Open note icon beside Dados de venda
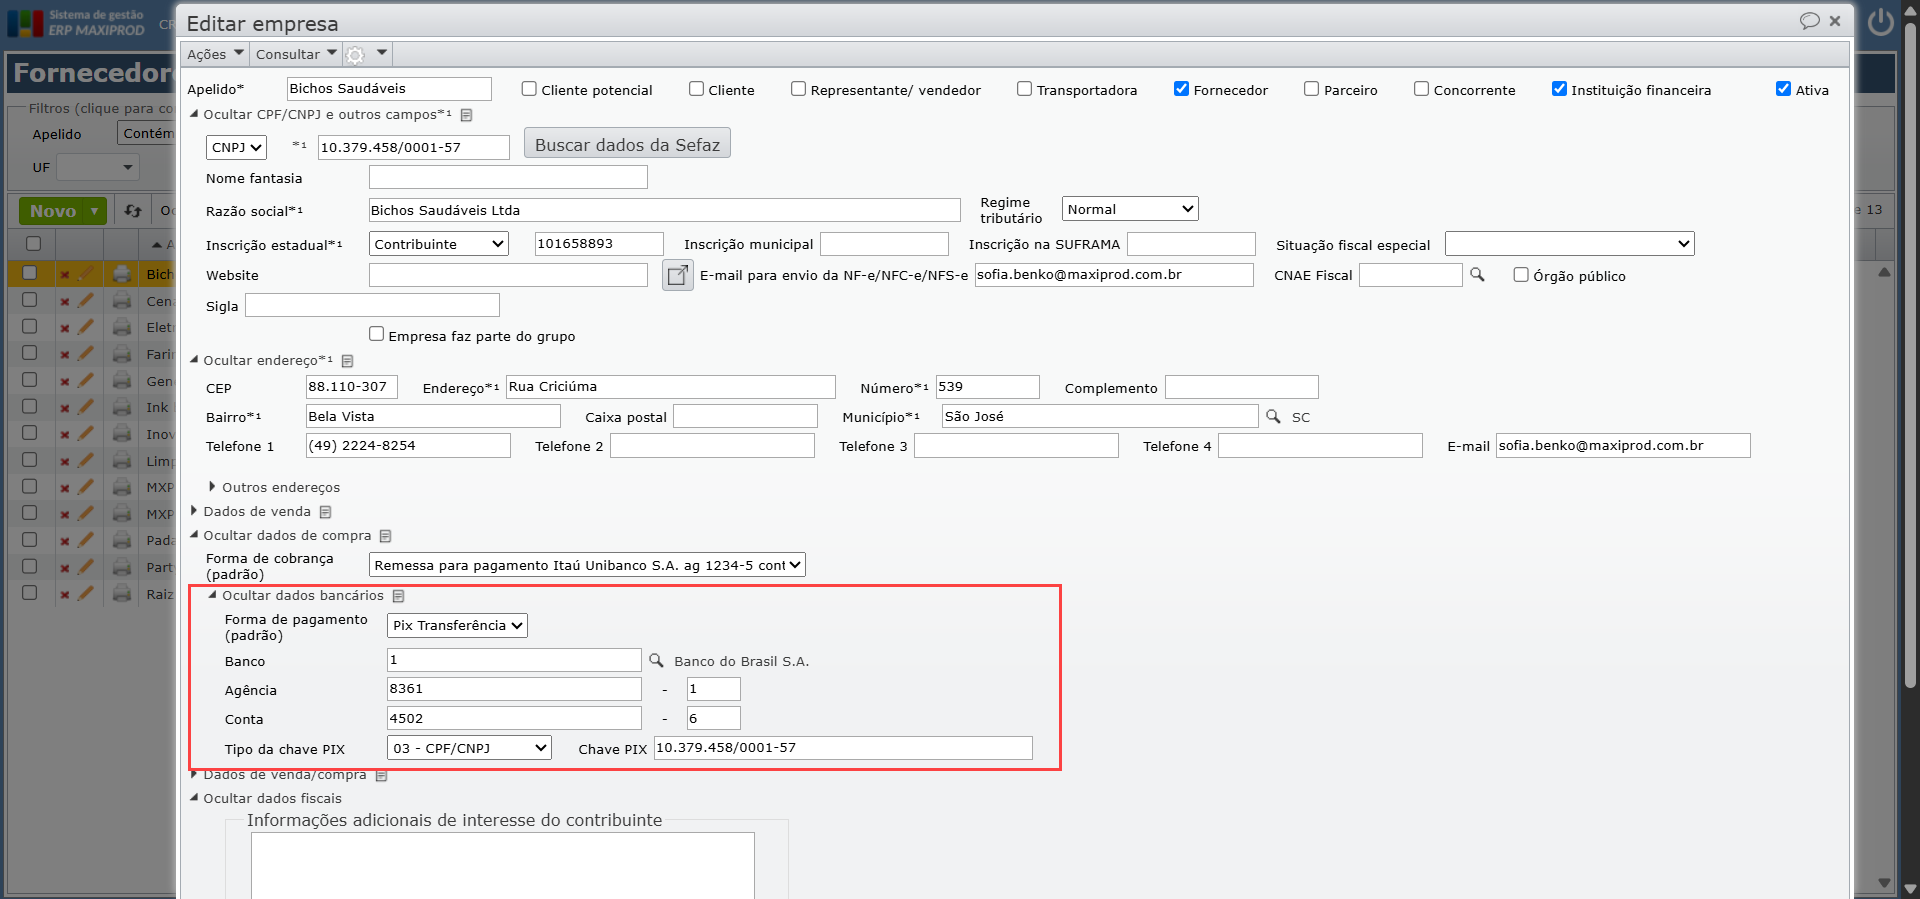Viewport: 1920px width, 899px height. 325,512
